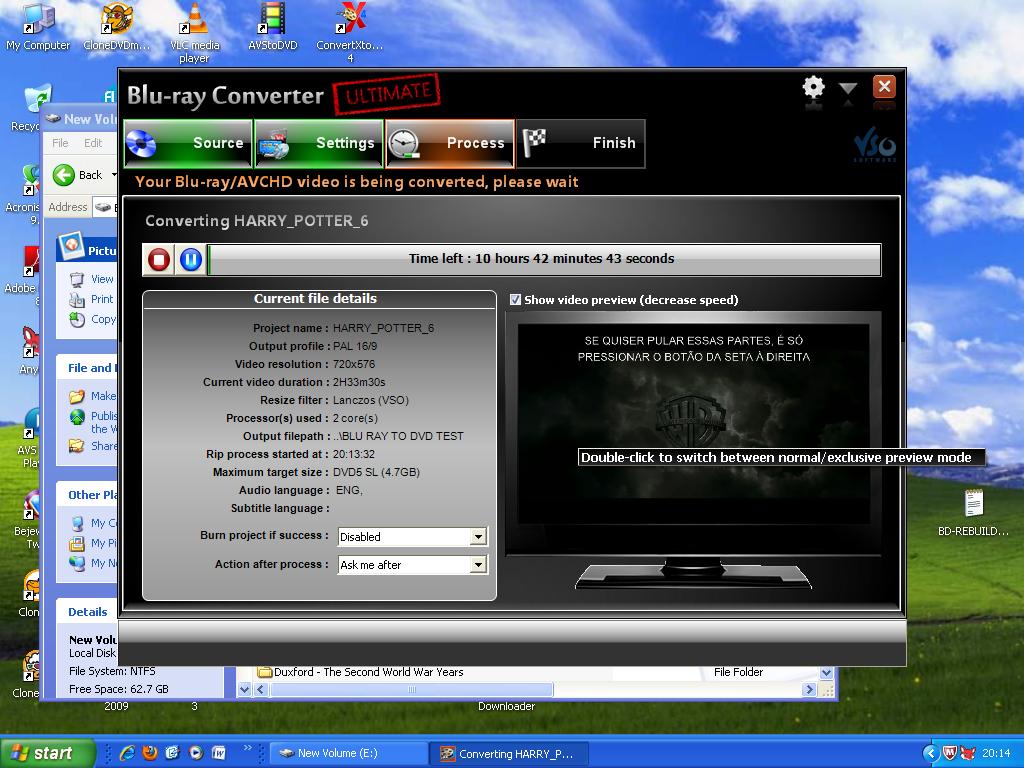Viewport: 1024px width, 768px height.
Task: Click the video preview screen
Action: click(694, 422)
